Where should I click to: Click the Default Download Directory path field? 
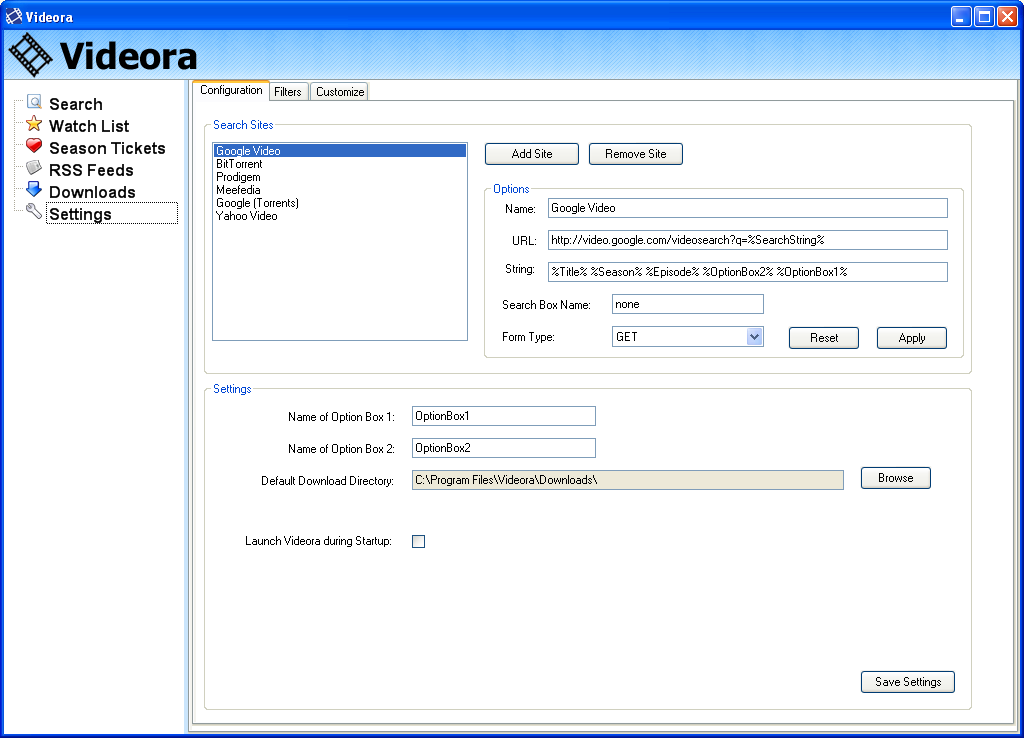tap(628, 480)
